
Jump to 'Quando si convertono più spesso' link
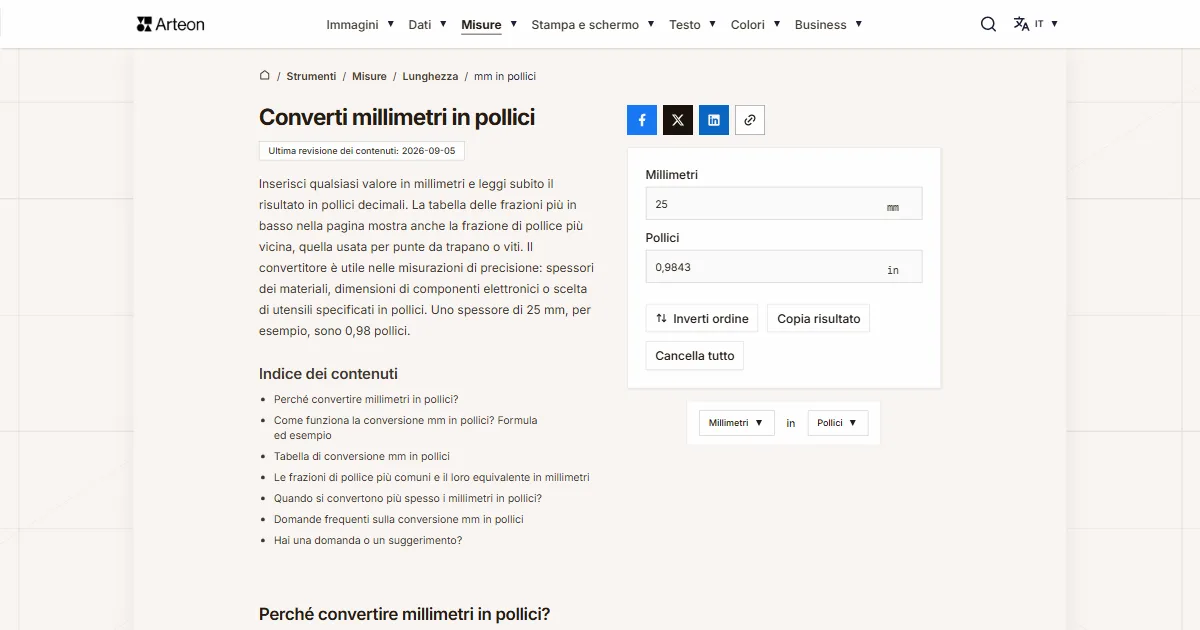[408, 498]
